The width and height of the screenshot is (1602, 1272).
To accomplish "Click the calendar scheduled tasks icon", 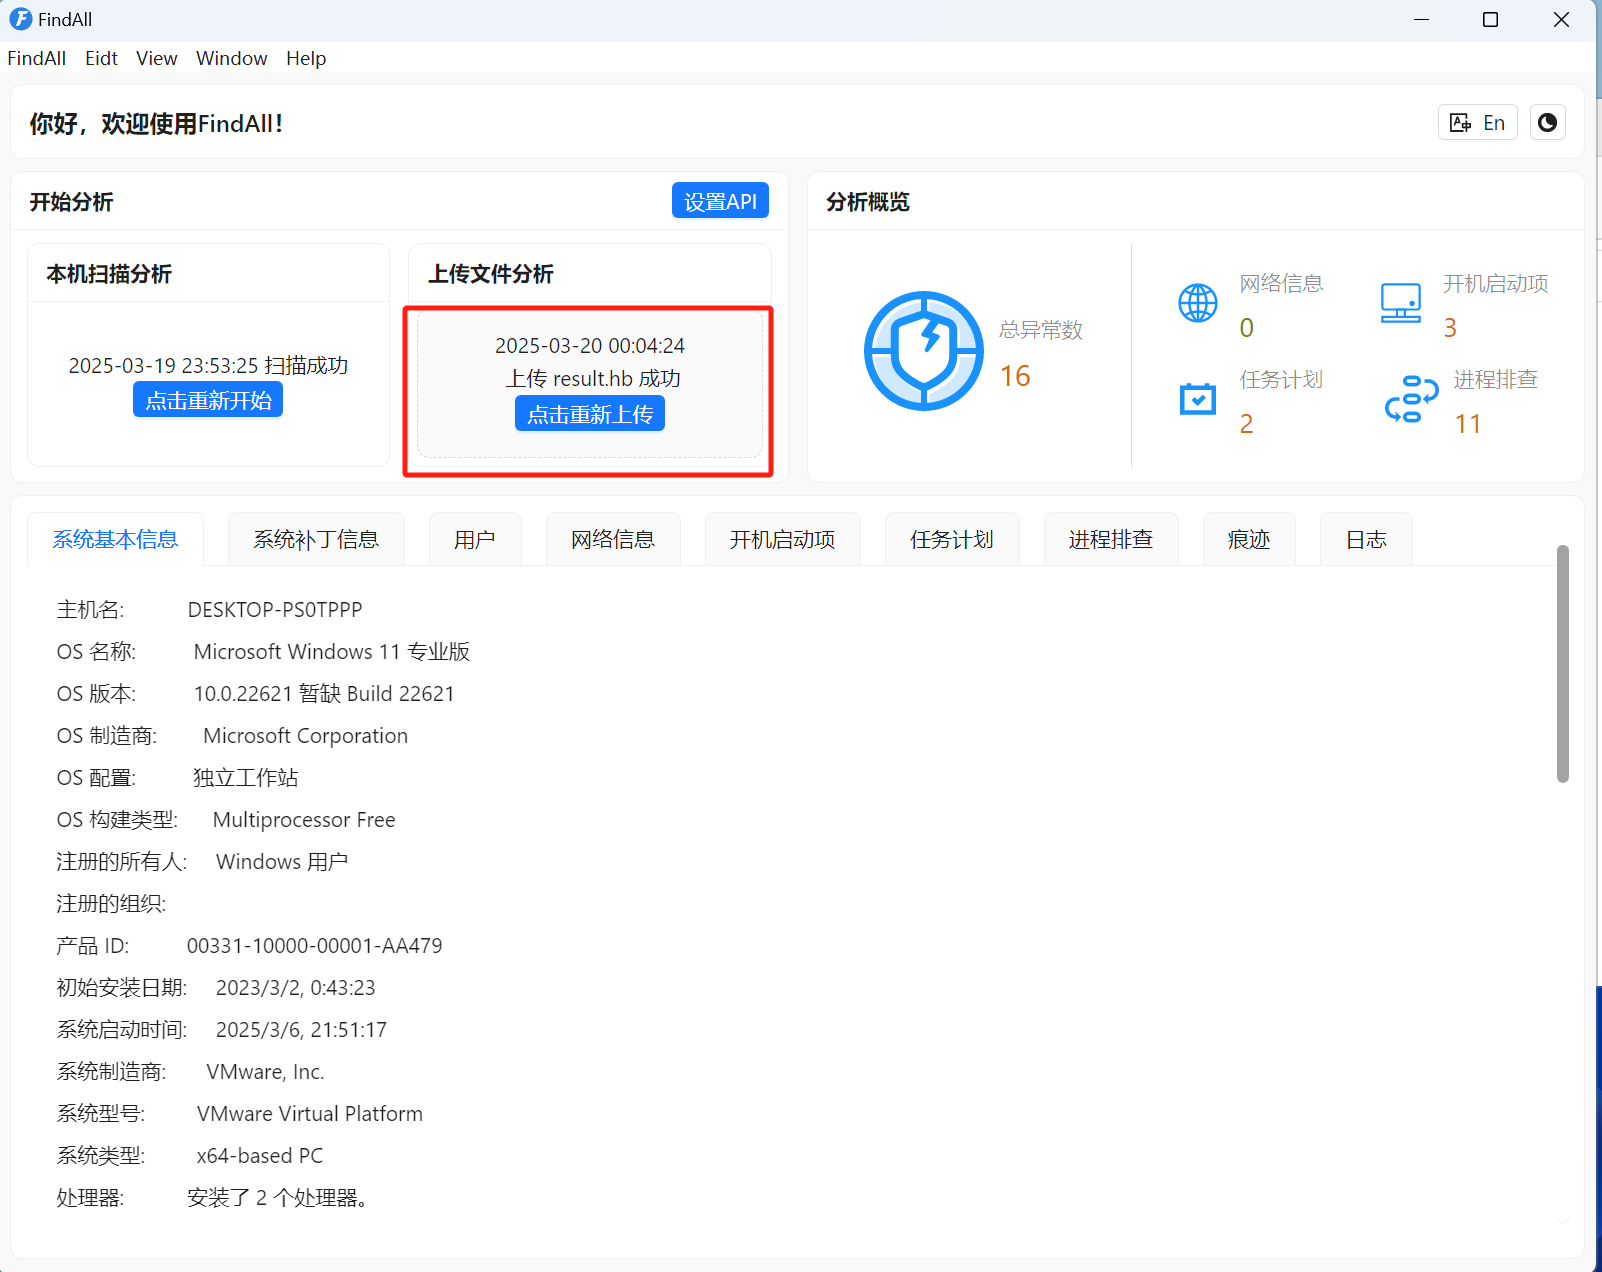I will pos(1197,399).
